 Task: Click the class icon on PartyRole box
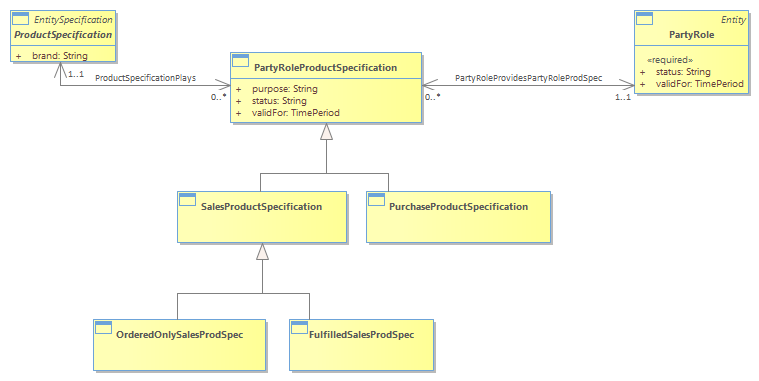[644, 19]
